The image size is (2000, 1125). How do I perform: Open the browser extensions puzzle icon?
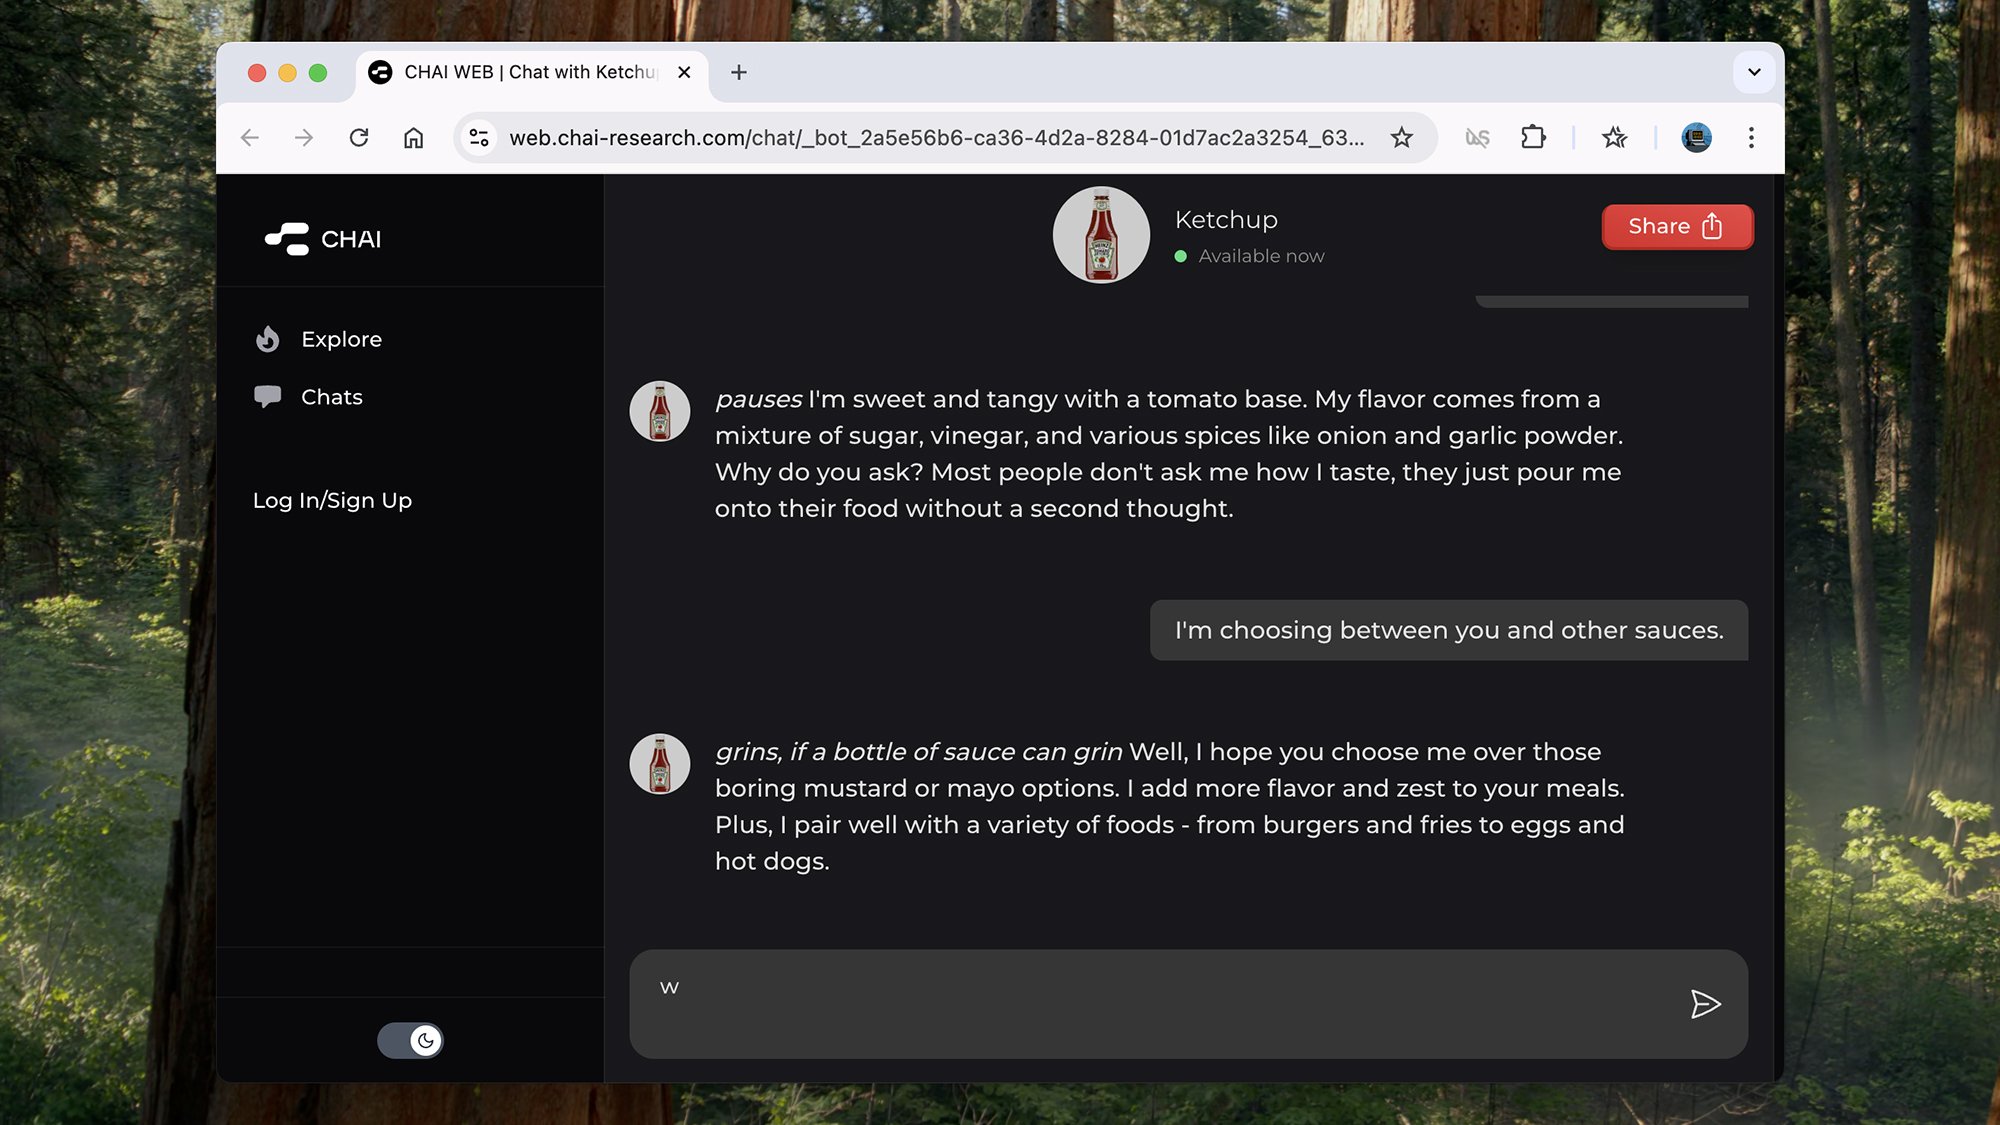[1533, 138]
